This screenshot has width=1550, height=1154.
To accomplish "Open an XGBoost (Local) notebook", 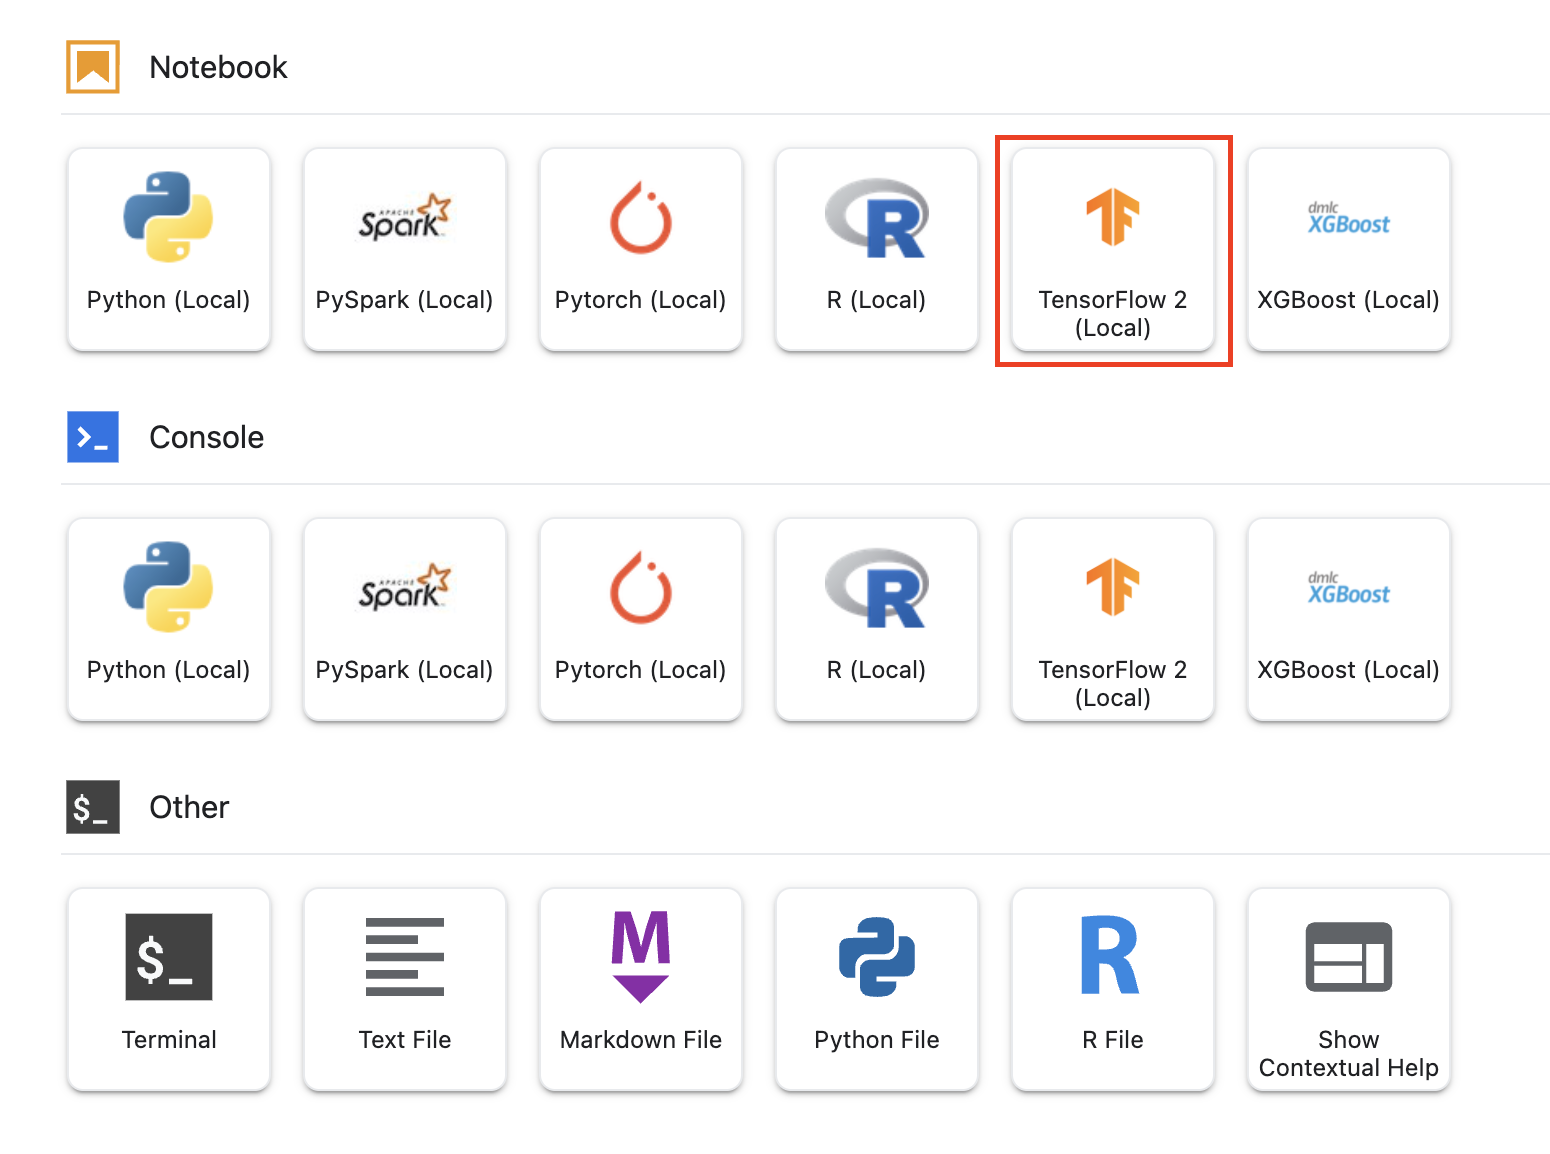I will point(1348,250).
